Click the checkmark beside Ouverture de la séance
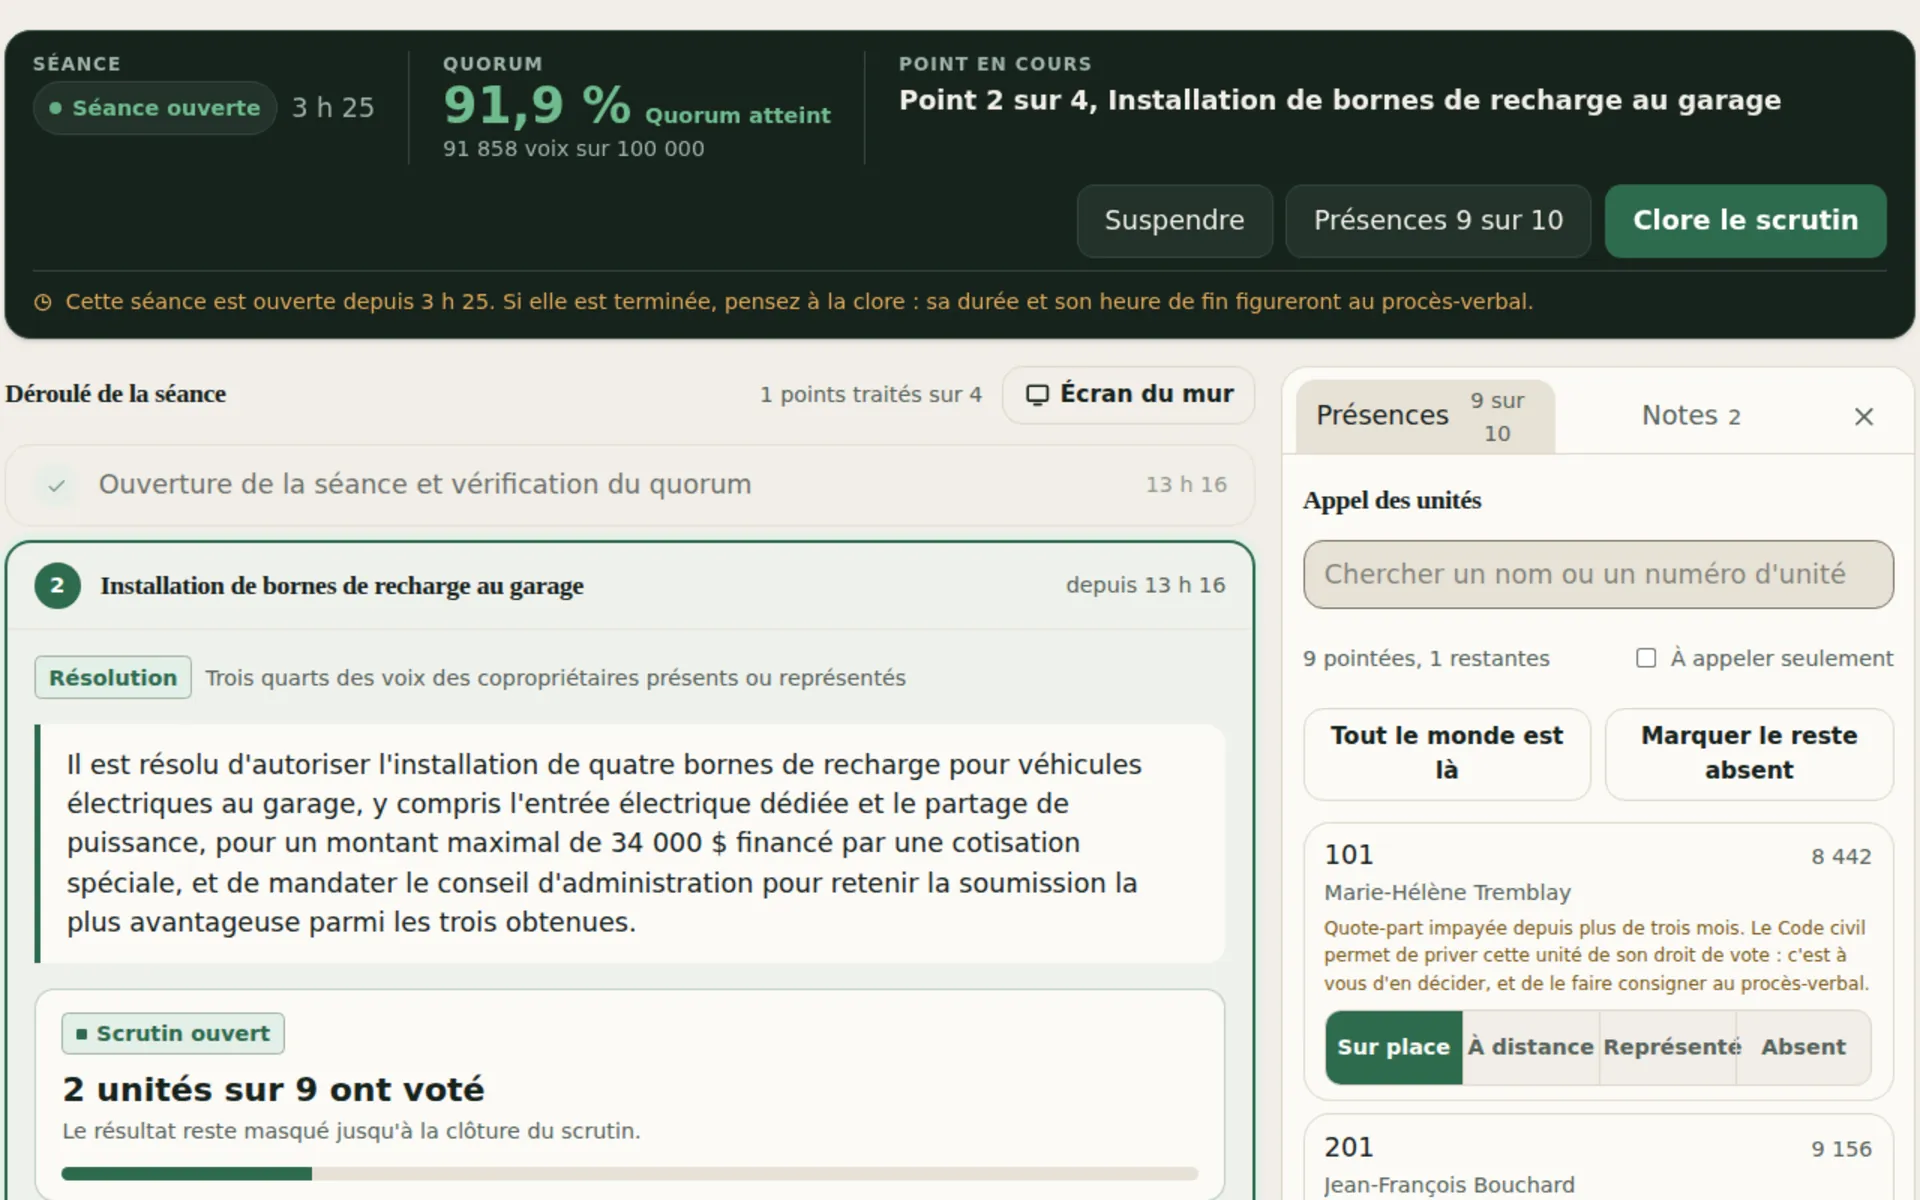The image size is (1920, 1200). [57, 486]
